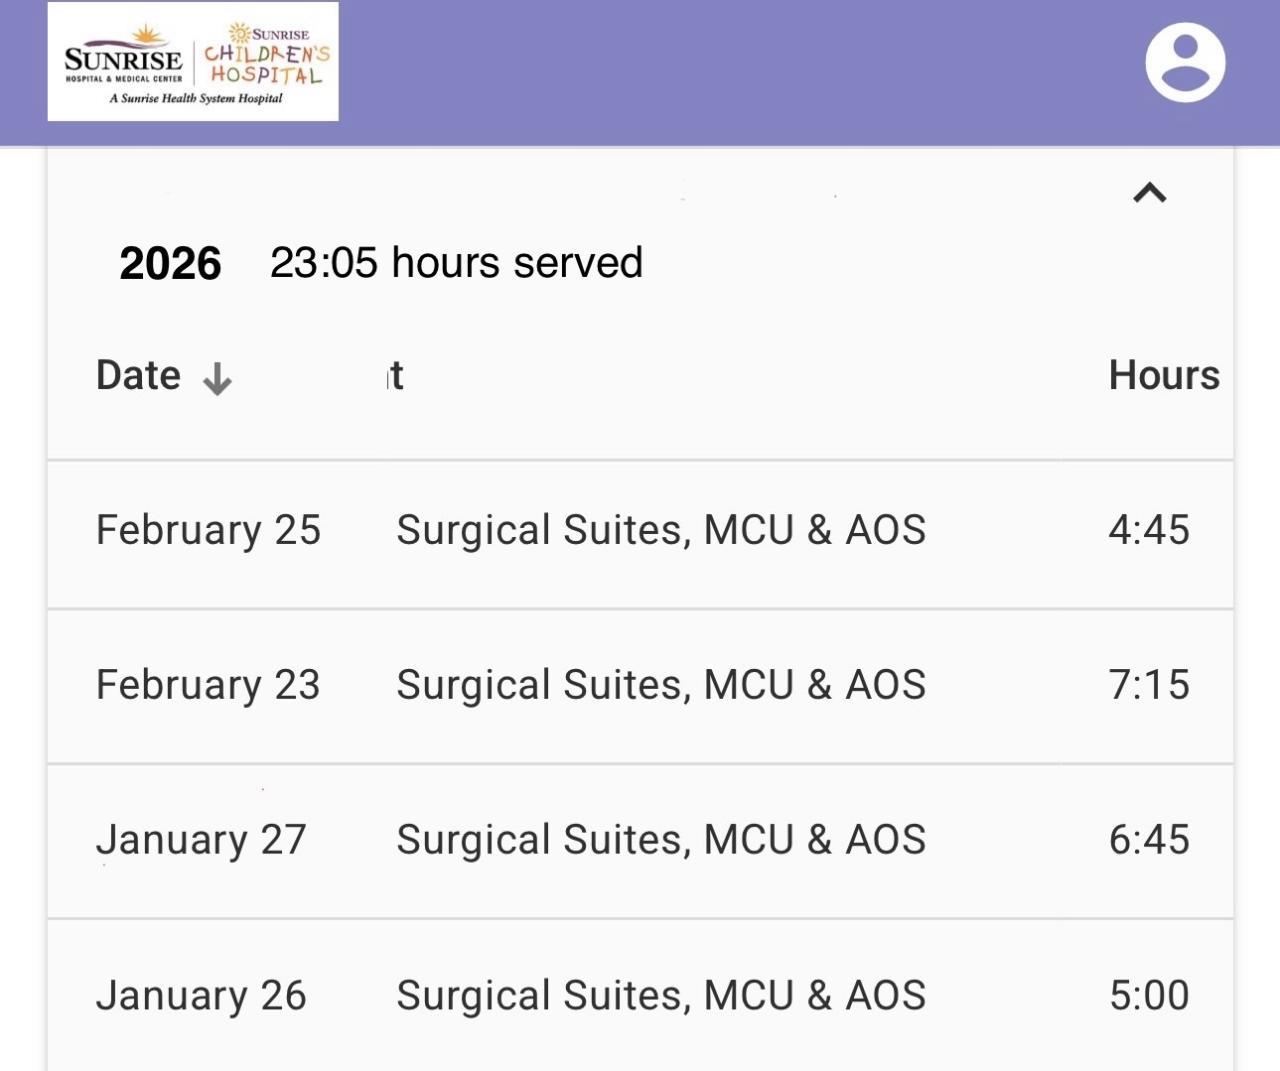Open the February 23 date entry

click(208, 685)
